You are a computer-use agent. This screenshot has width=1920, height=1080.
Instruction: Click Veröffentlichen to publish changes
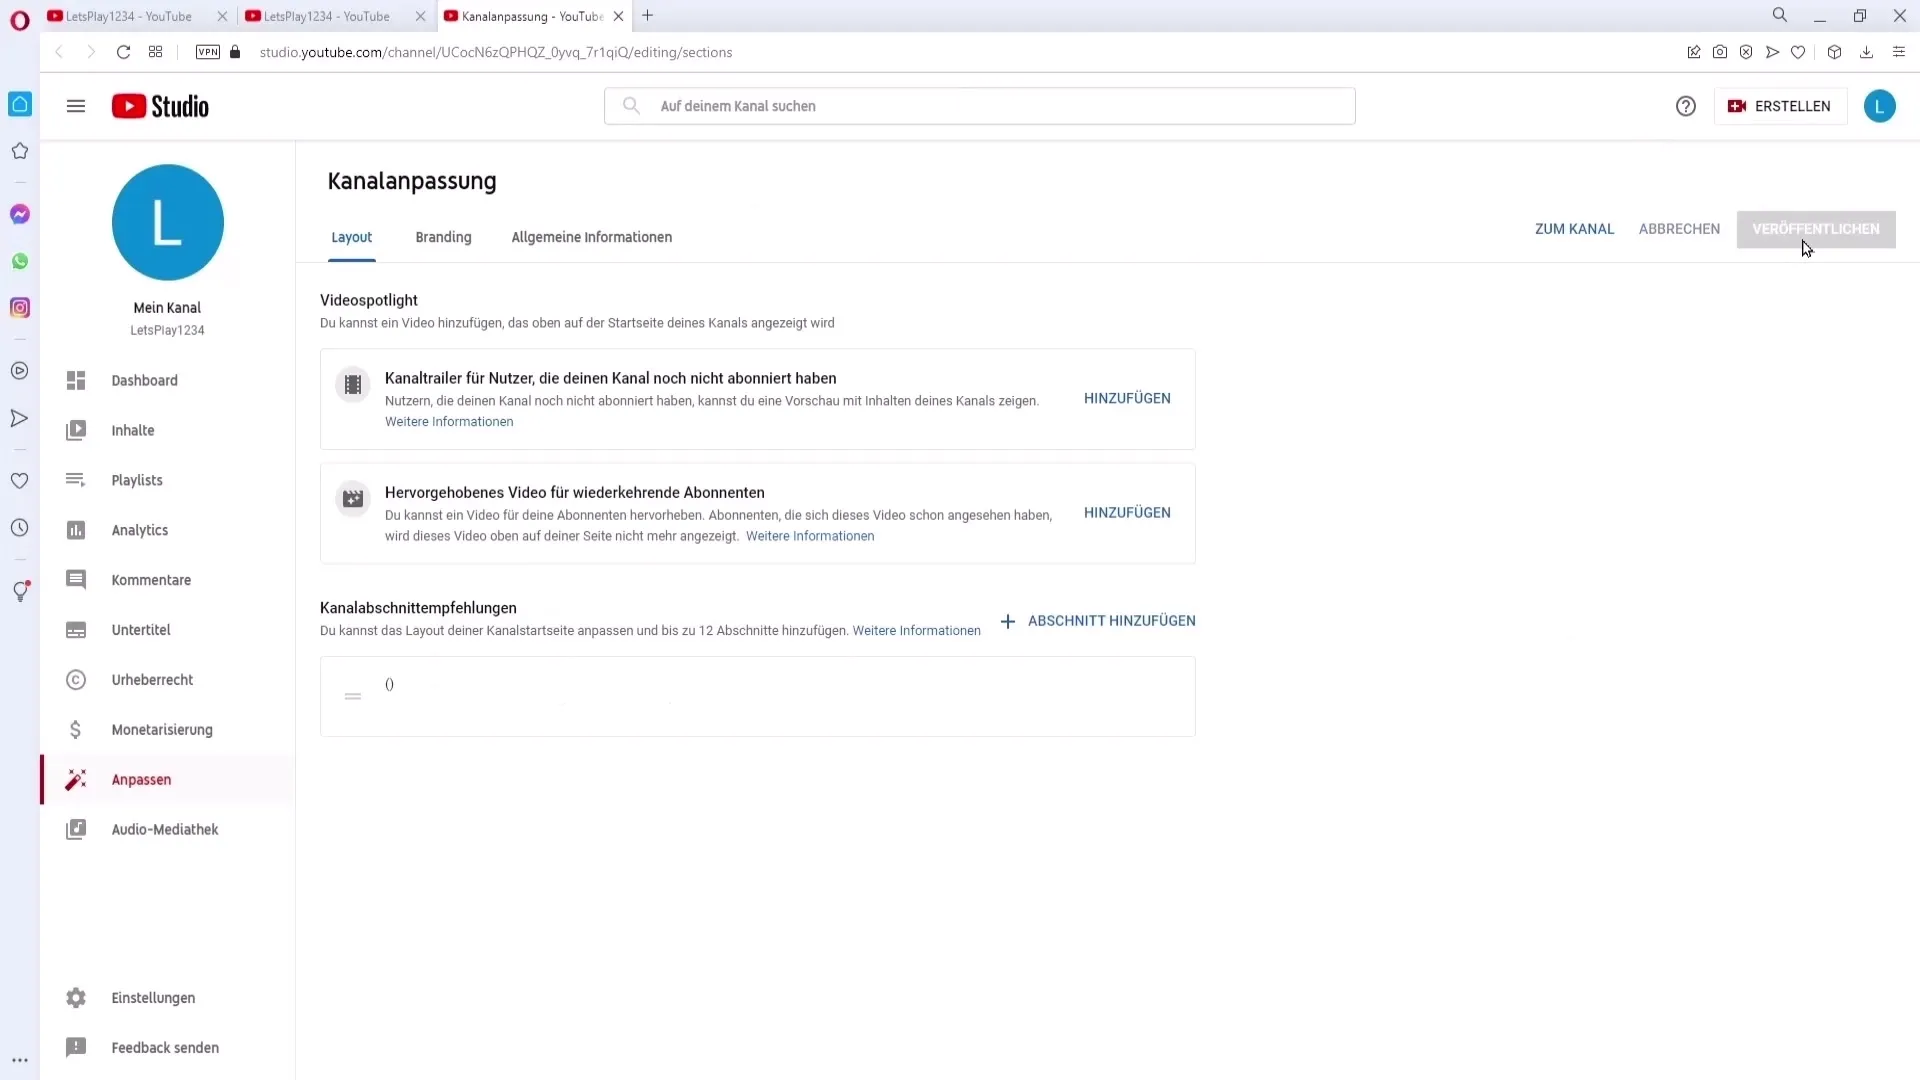pyautogui.click(x=1816, y=228)
